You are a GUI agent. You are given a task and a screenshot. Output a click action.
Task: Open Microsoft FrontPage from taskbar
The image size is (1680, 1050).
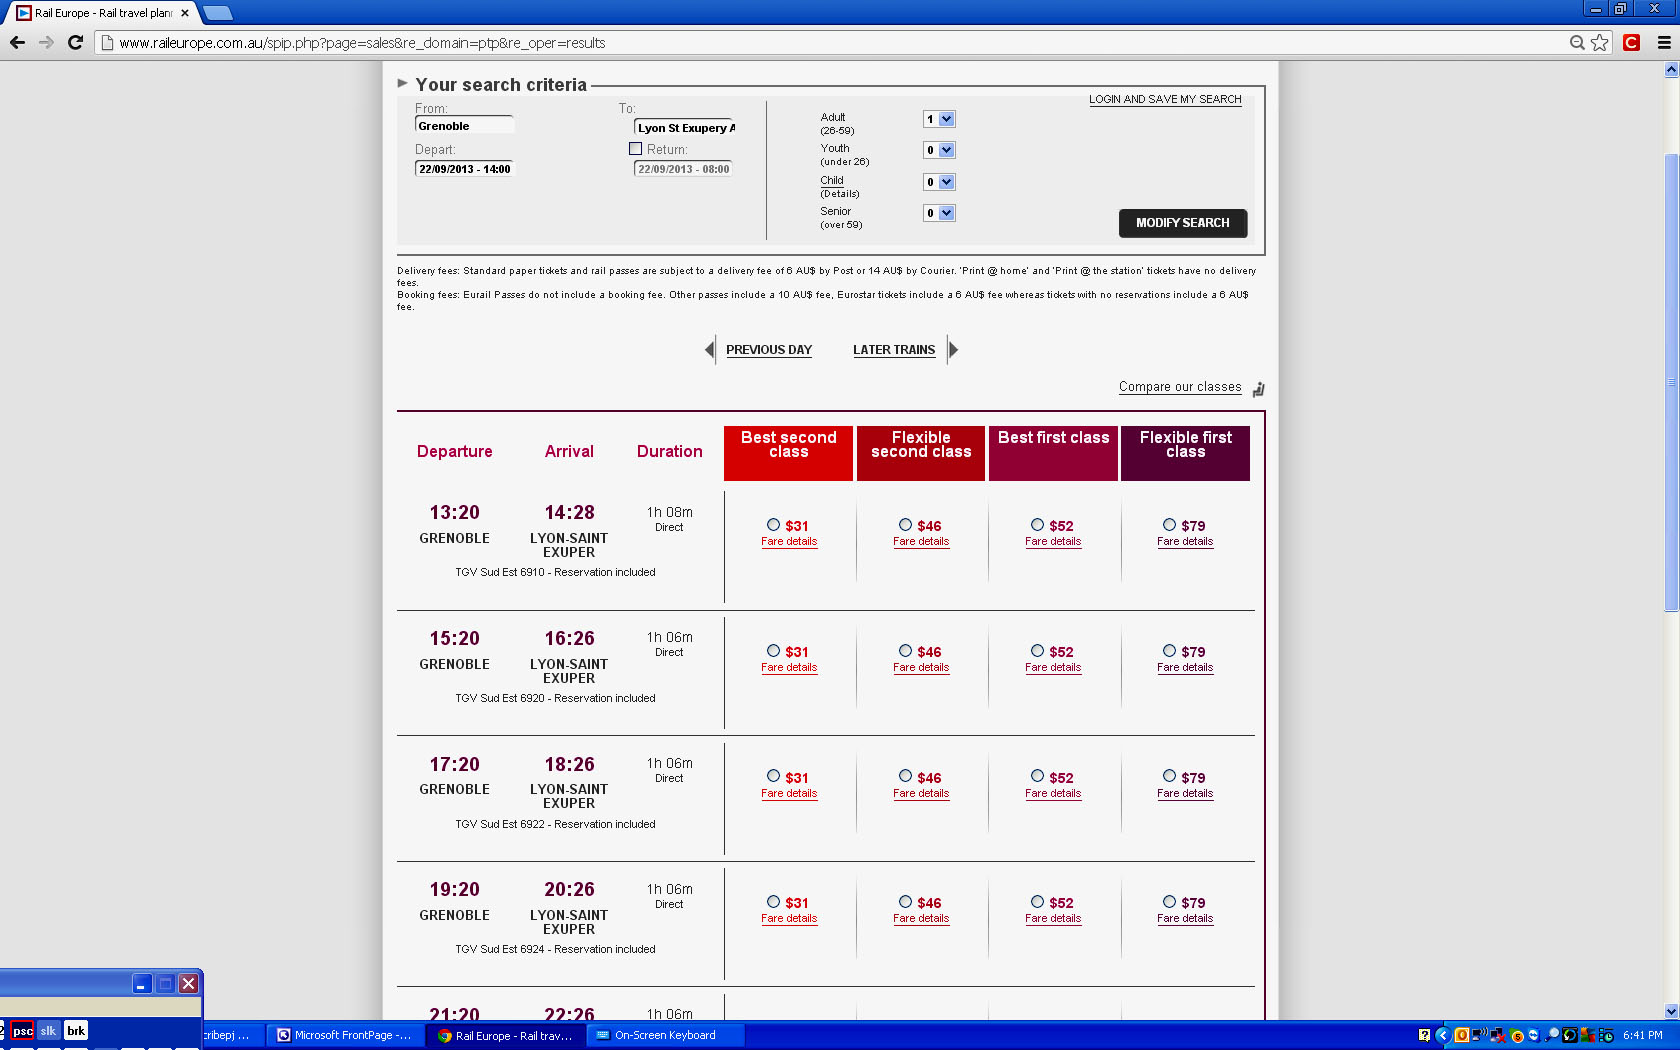pos(344,1035)
